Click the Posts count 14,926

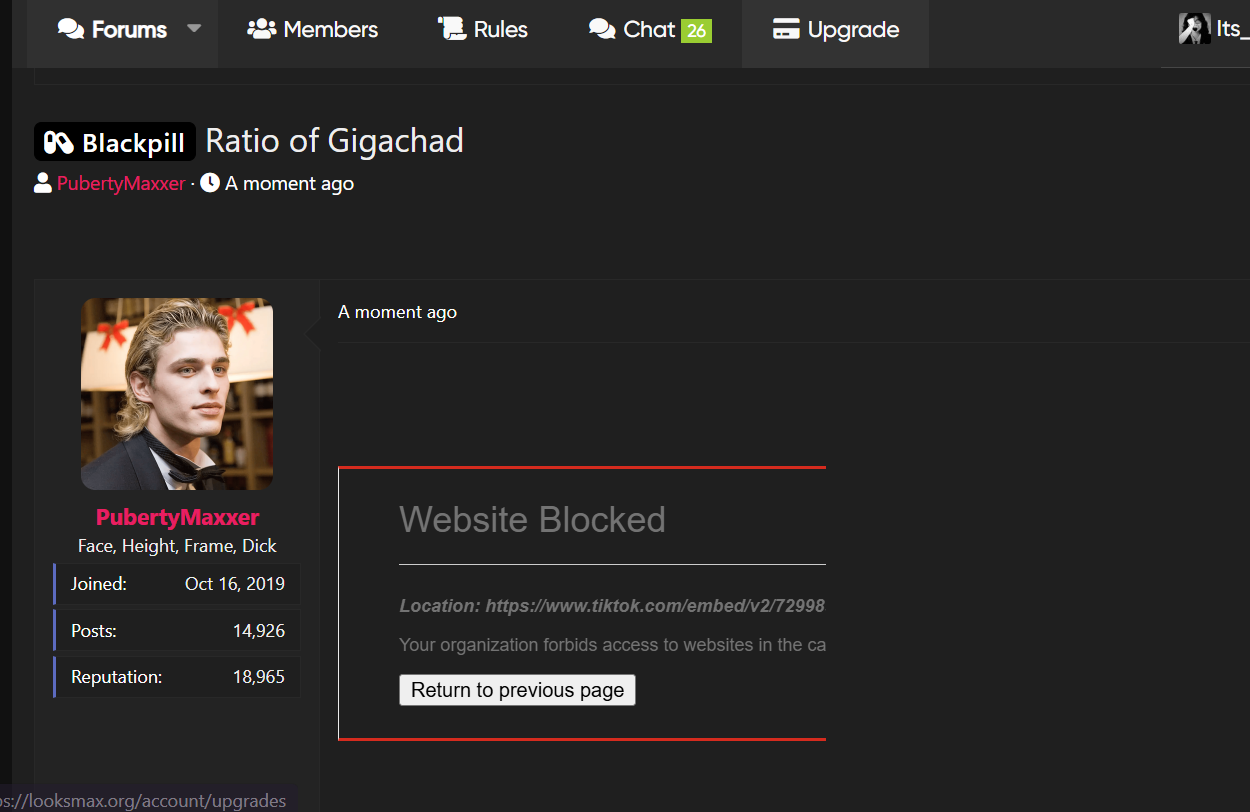[x=258, y=631]
